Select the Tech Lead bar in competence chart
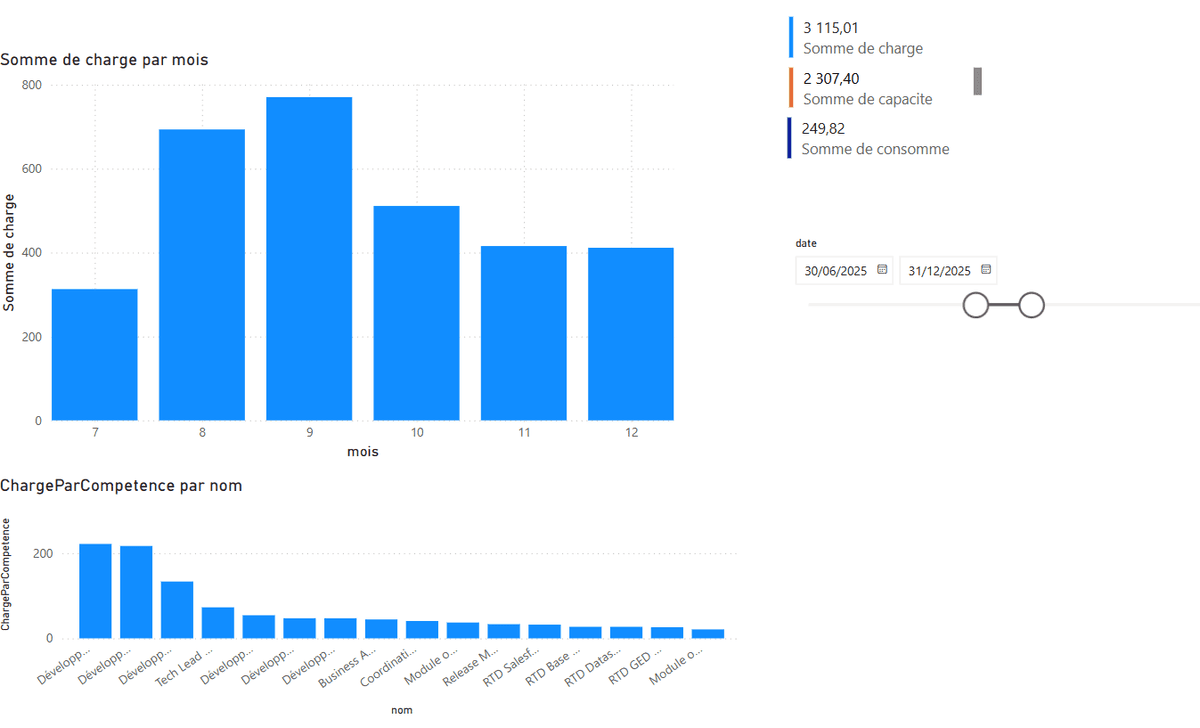Screen dimensions: 1200x728 coord(218,623)
